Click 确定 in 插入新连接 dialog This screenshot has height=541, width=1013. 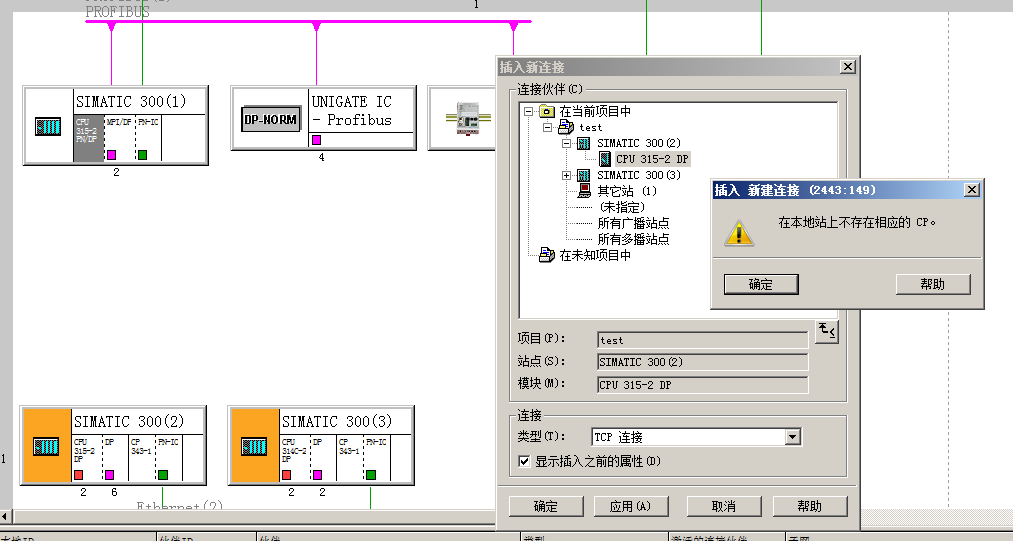click(x=546, y=506)
